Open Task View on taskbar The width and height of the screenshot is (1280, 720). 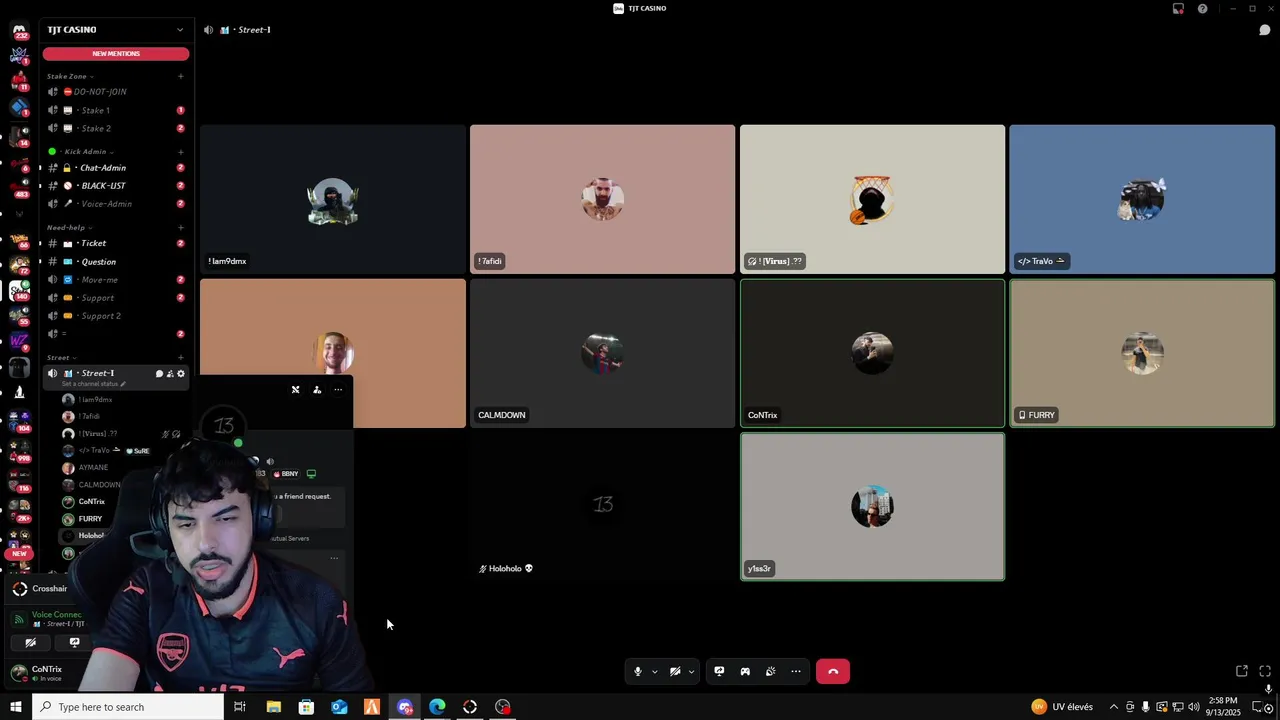pos(240,707)
